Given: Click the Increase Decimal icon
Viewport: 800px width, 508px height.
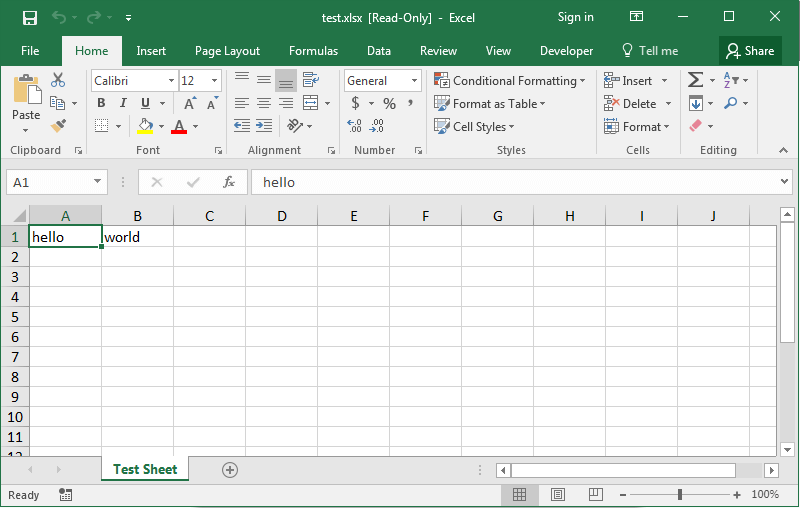Looking at the screenshot, I should 354,126.
